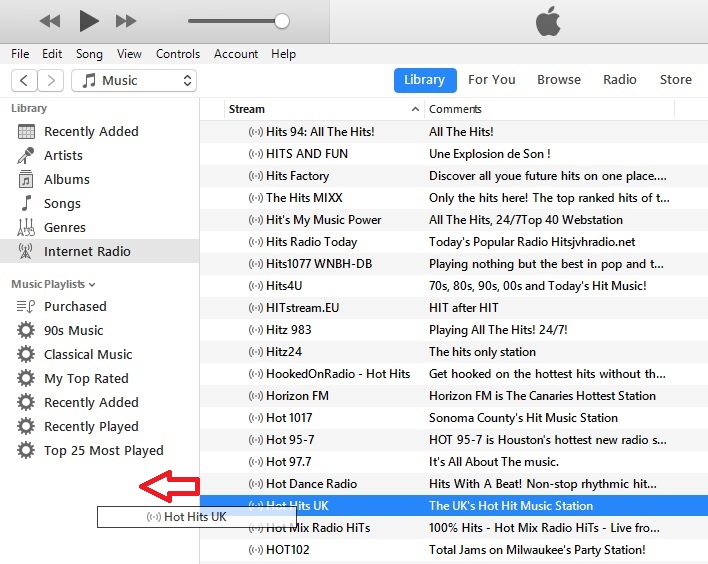Click the stream icon next to HOT102
Screen dimensions: 708x564
pyautogui.click(x=256, y=550)
